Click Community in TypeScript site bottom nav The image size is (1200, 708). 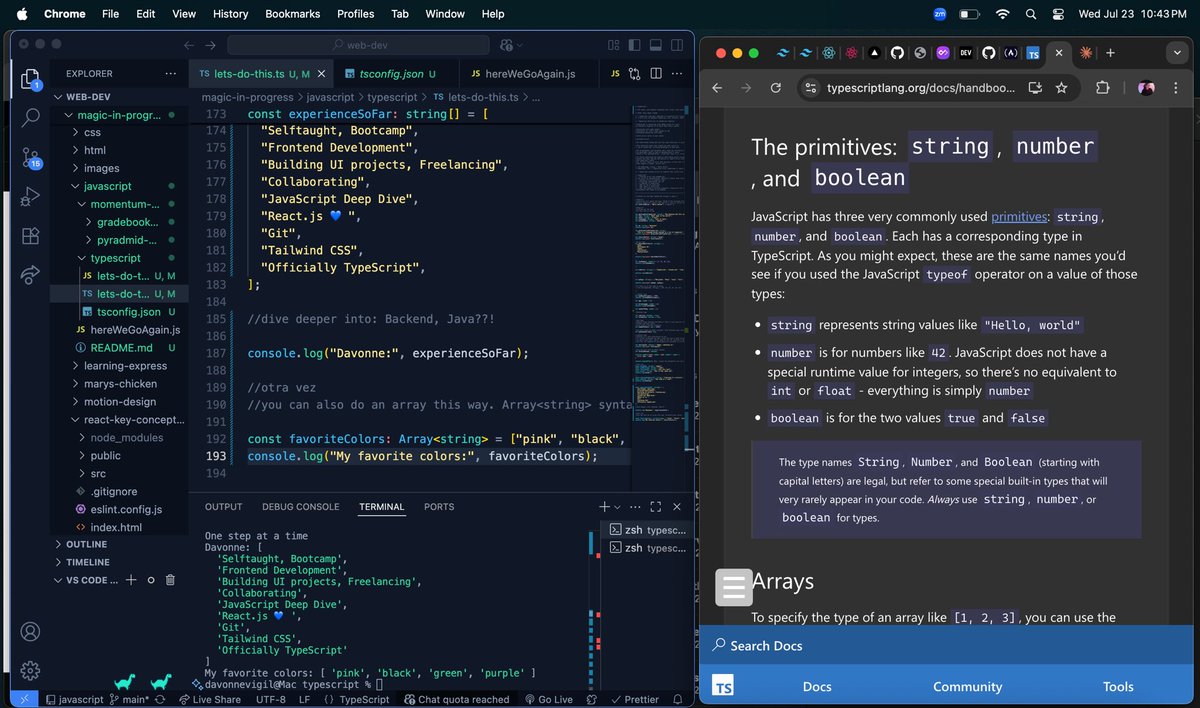point(967,686)
